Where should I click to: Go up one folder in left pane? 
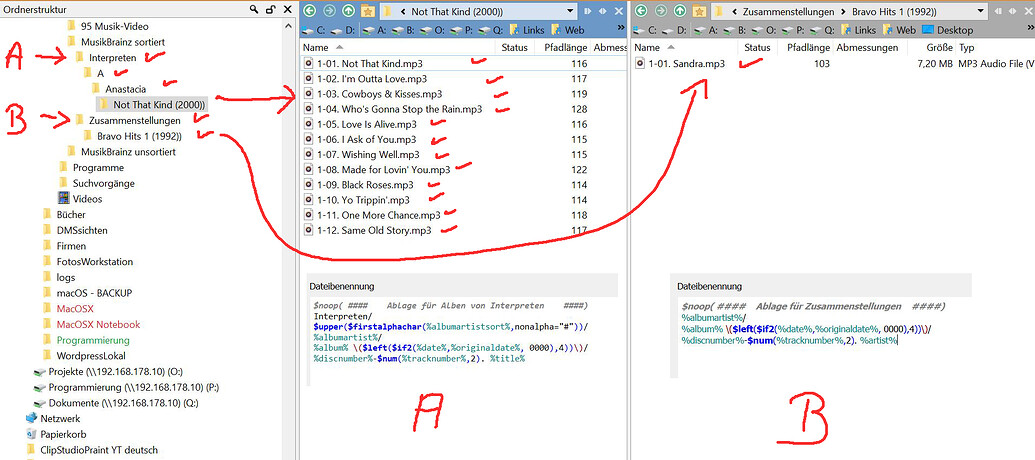349,11
